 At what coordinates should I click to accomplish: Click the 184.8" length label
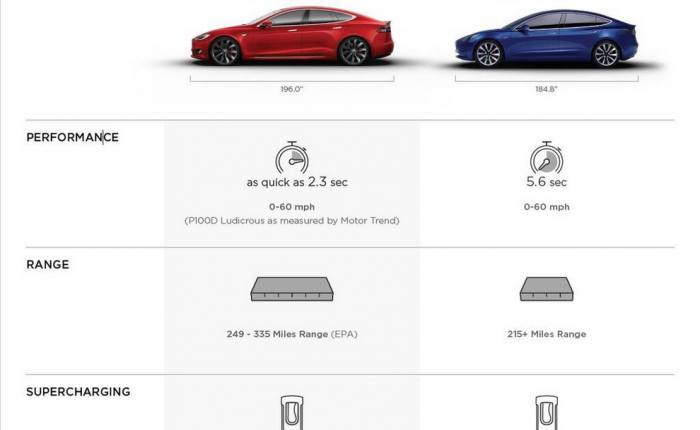(546, 89)
